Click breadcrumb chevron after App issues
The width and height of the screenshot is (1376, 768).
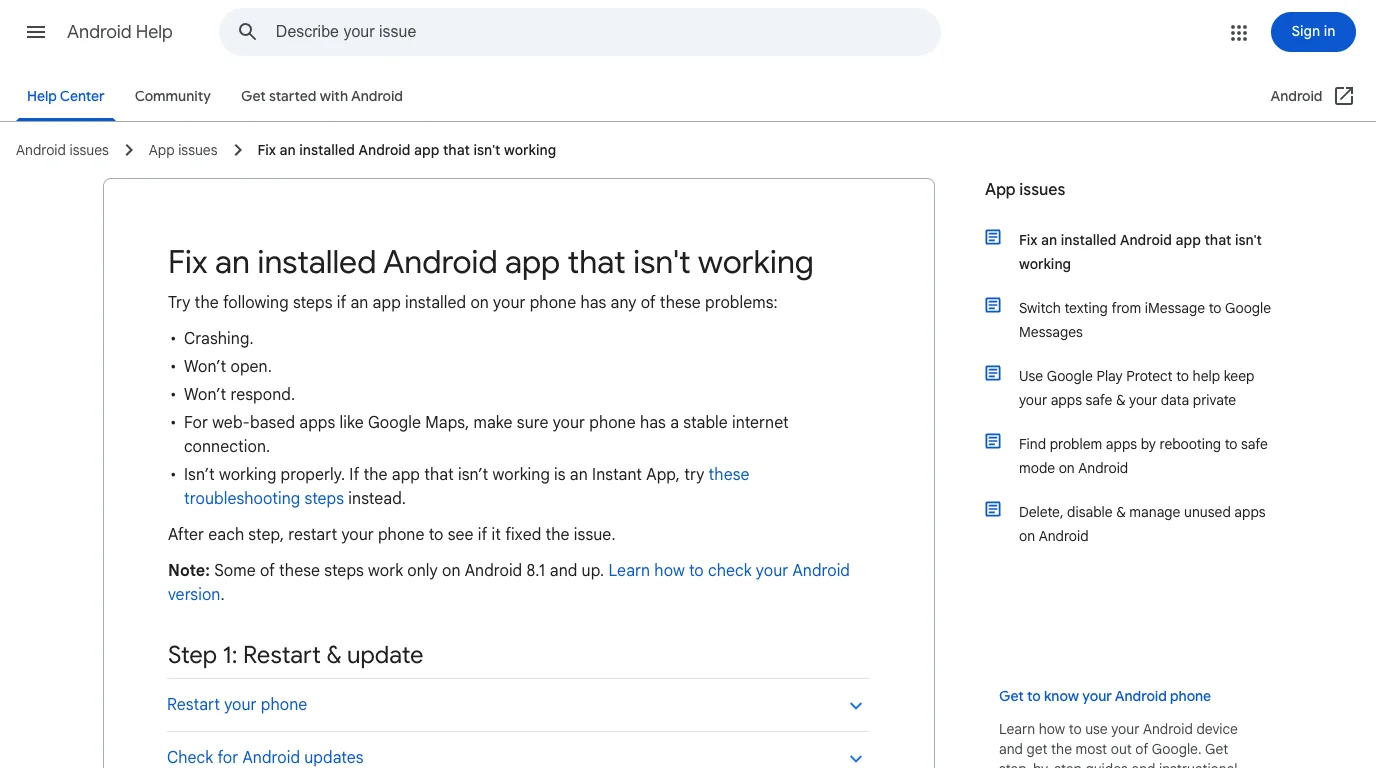[238, 150]
